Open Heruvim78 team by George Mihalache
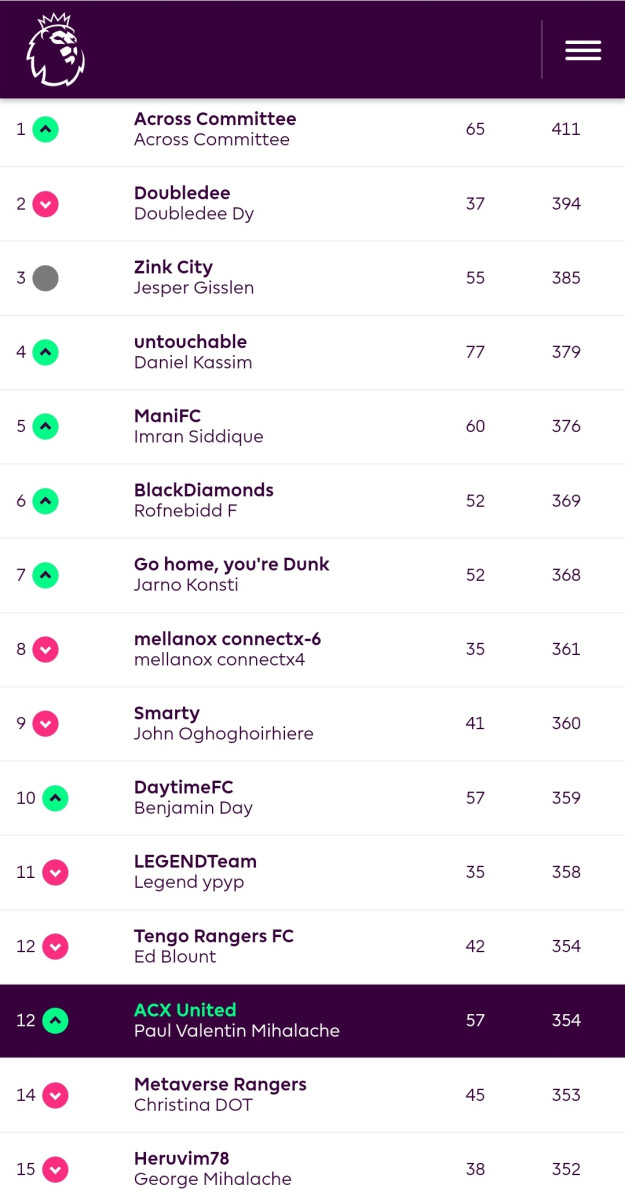 coord(182,1158)
